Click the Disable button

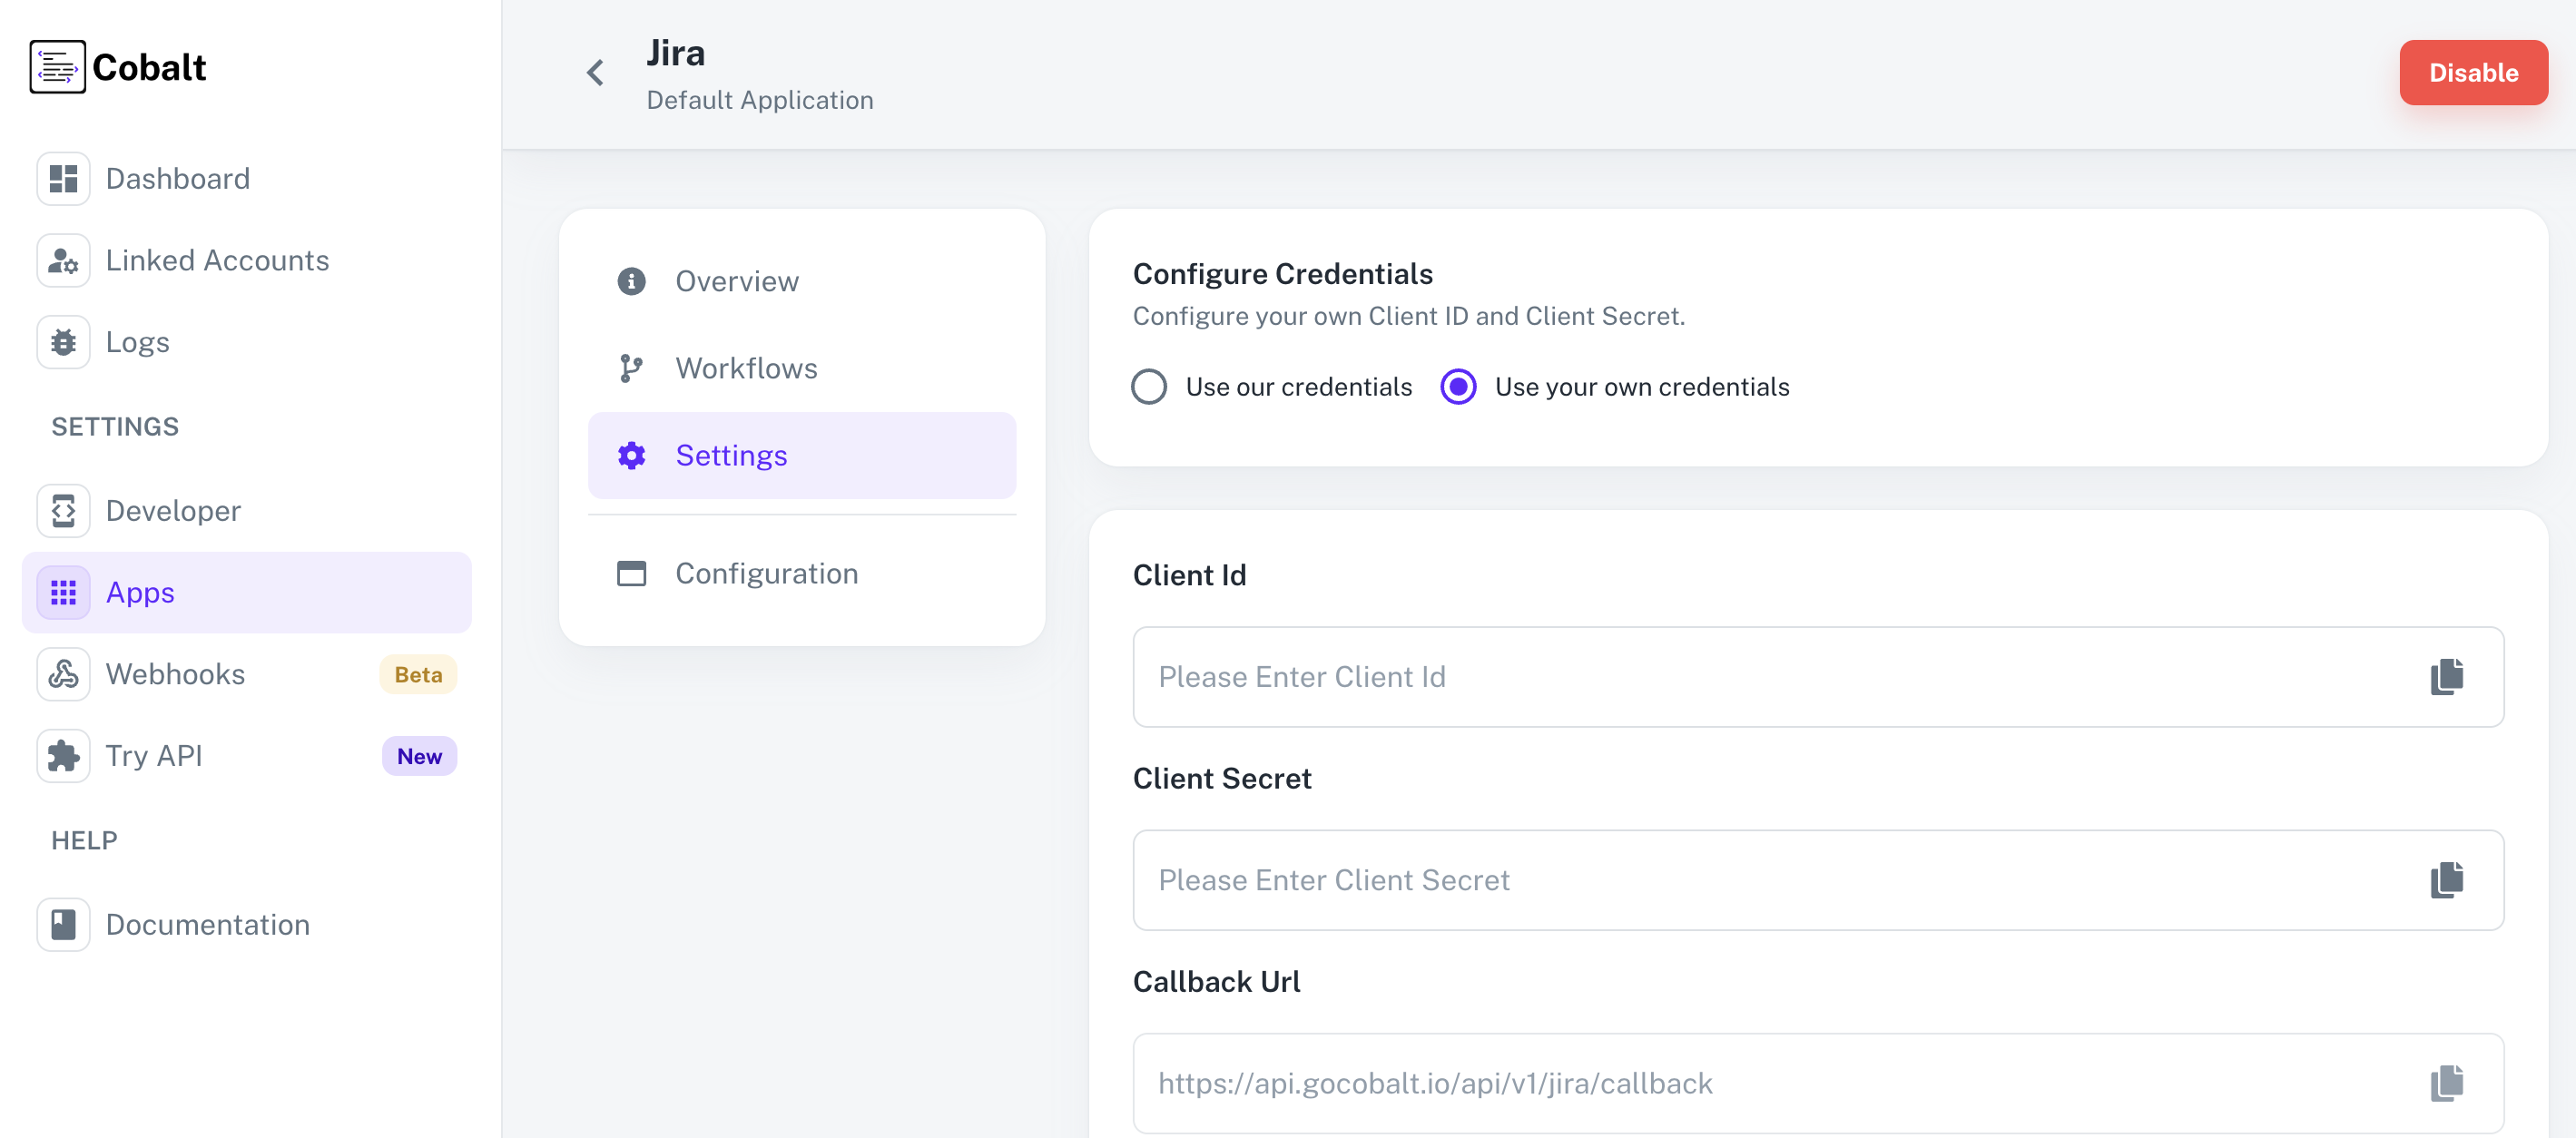(x=2474, y=72)
